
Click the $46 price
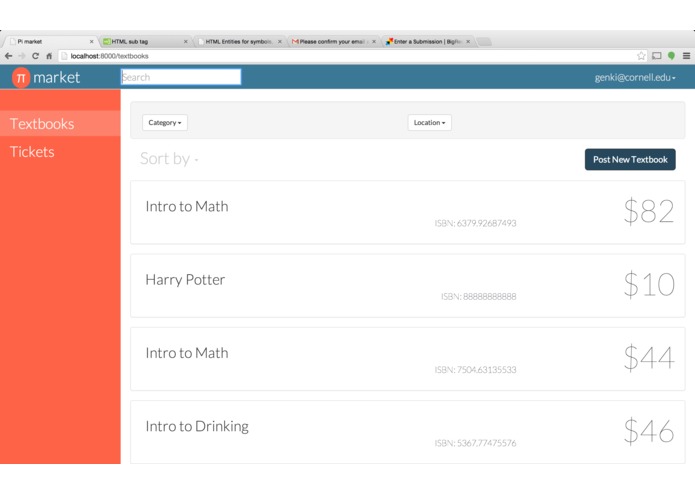pyautogui.click(x=649, y=431)
